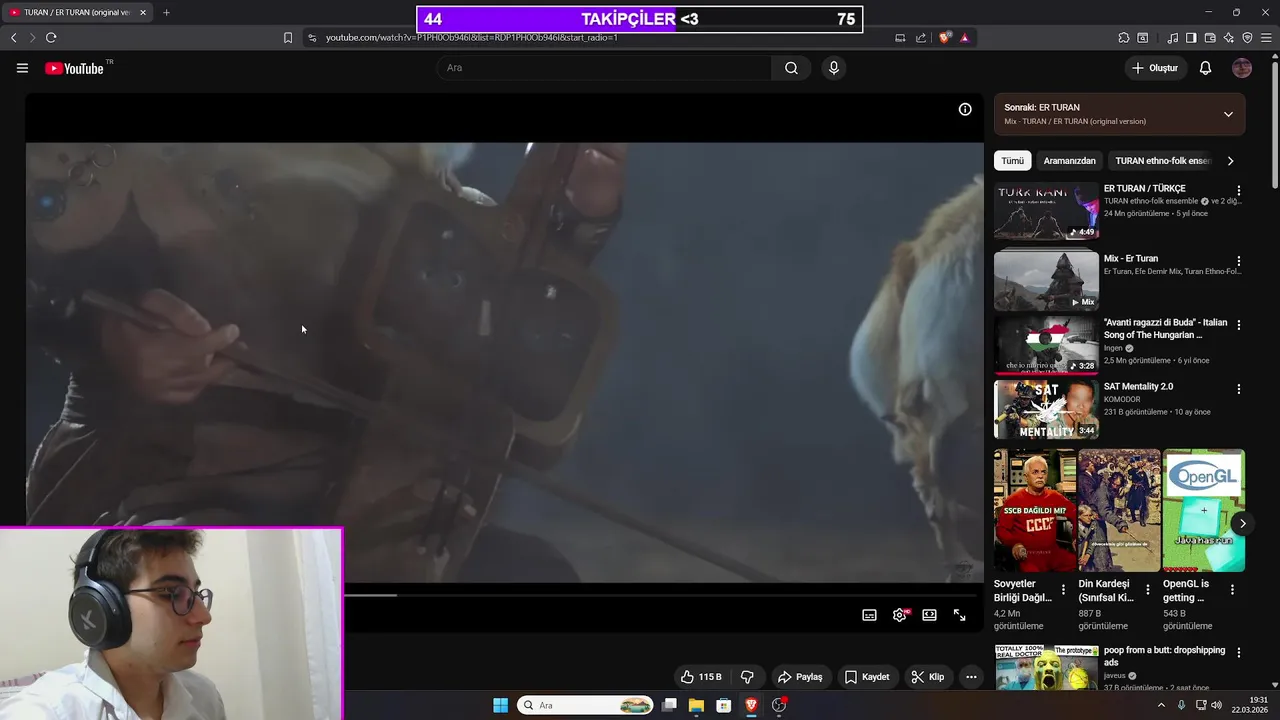Open options for Din Kardeşi short
Image resolution: width=1280 pixels, height=720 pixels.
(x=1148, y=590)
